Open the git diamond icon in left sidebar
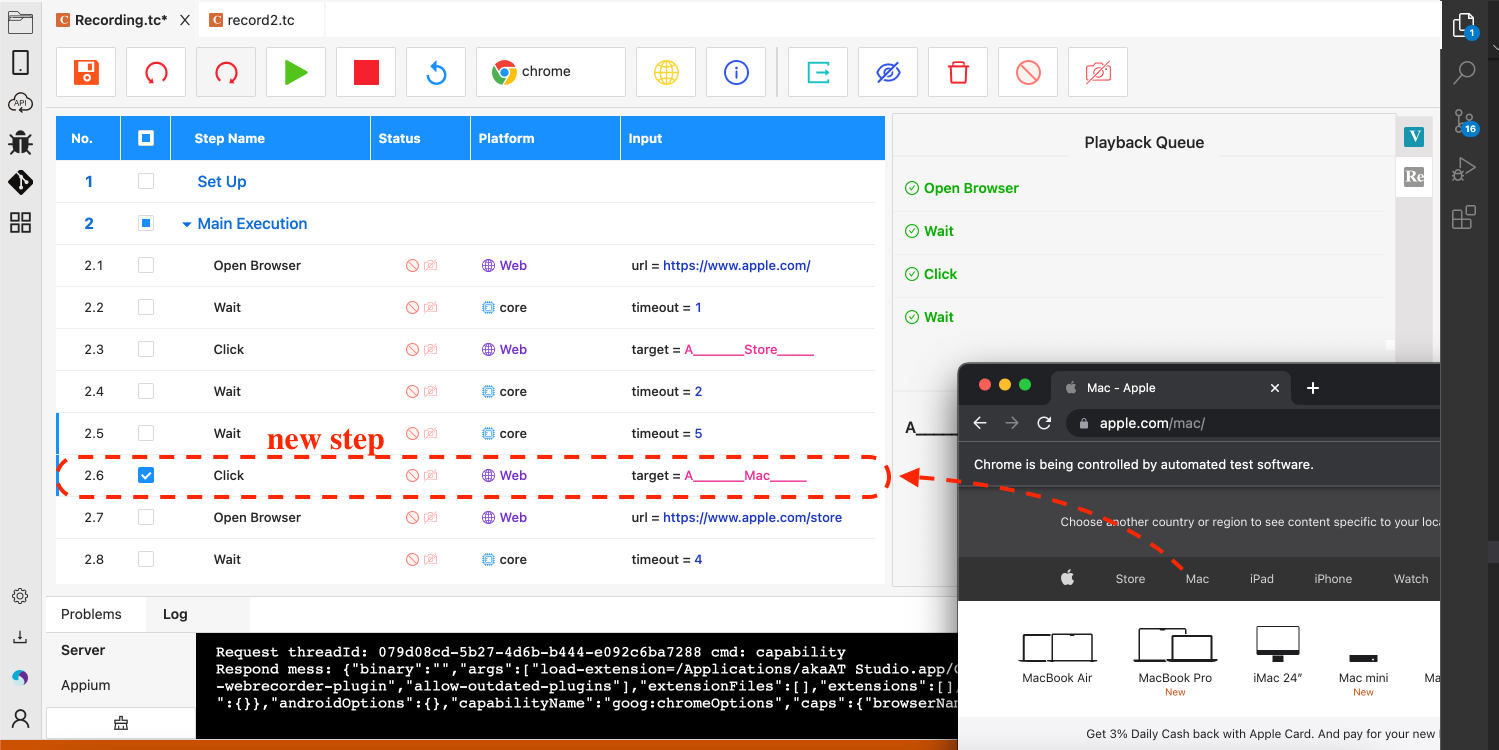Viewport: 1499px width, 750px height. (20, 182)
